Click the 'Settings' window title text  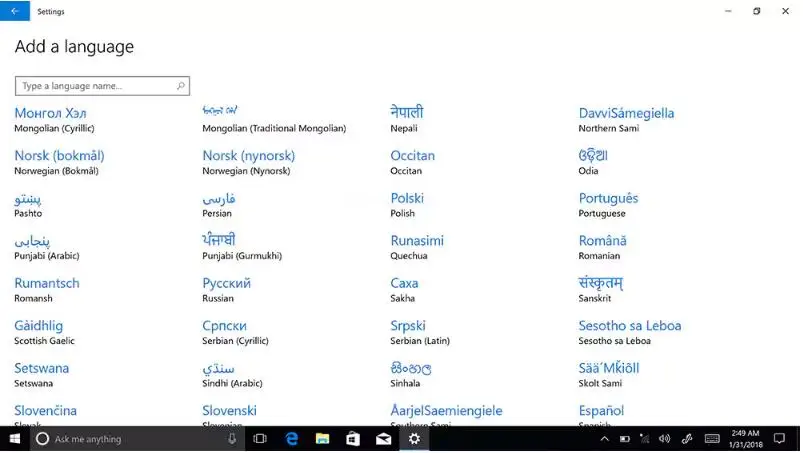(x=51, y=11)
